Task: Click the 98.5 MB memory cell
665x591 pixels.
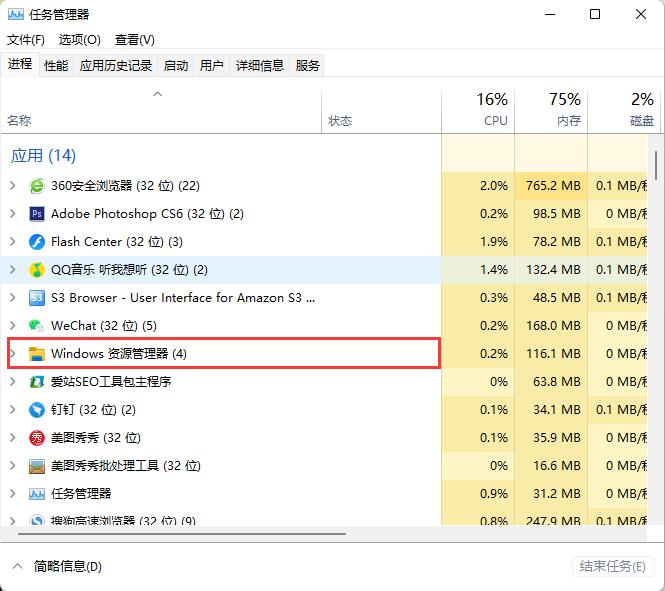Action: [x=551, y=214]
